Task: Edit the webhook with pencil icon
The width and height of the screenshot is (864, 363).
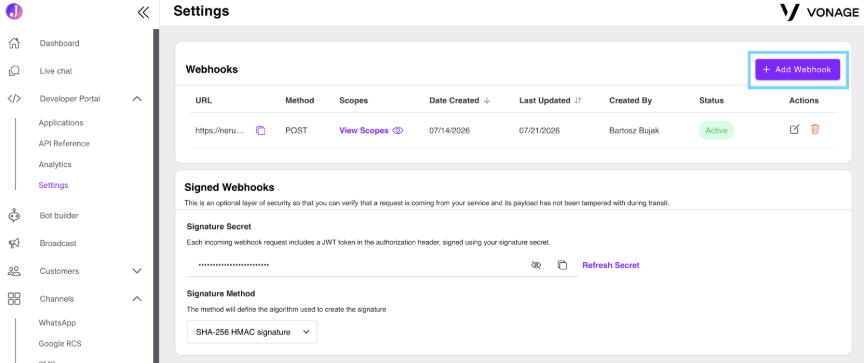Action: click(x=794, y=129)
